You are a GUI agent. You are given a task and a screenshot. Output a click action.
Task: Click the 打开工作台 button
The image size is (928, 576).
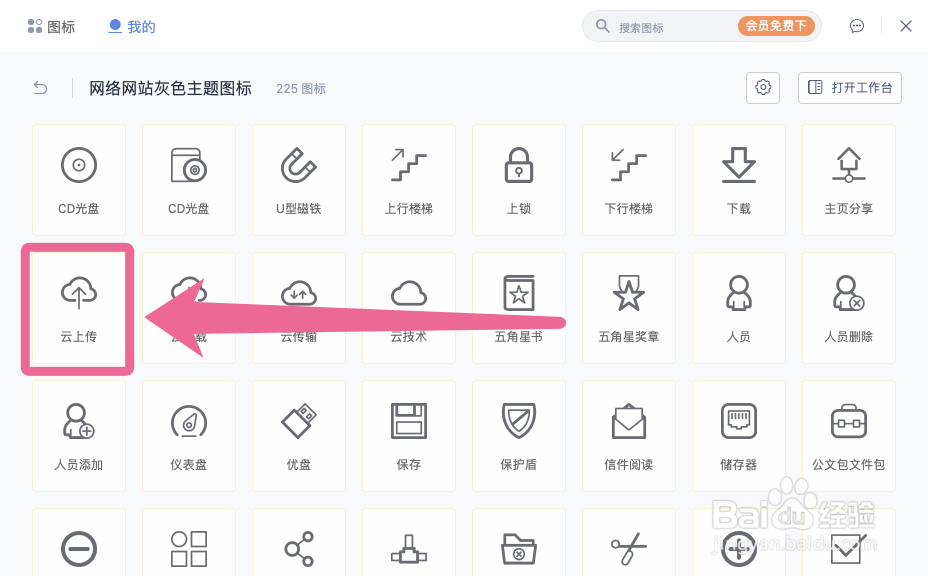pos(849,88)
